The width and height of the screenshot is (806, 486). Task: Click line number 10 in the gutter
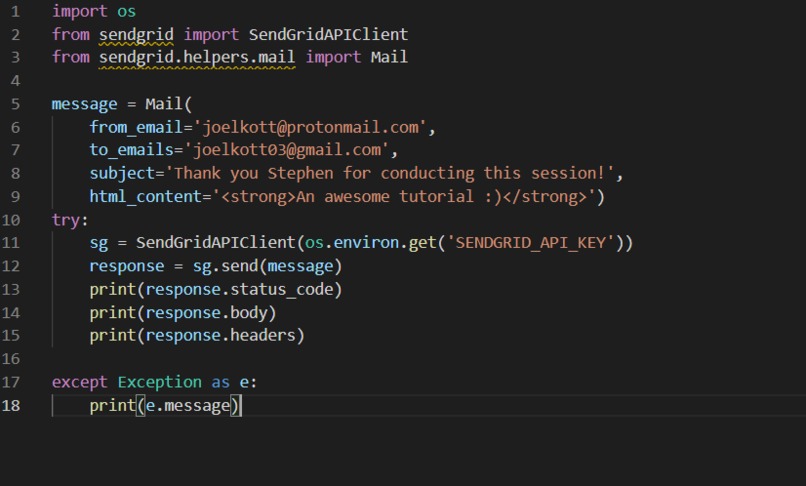tap(11, 220)
